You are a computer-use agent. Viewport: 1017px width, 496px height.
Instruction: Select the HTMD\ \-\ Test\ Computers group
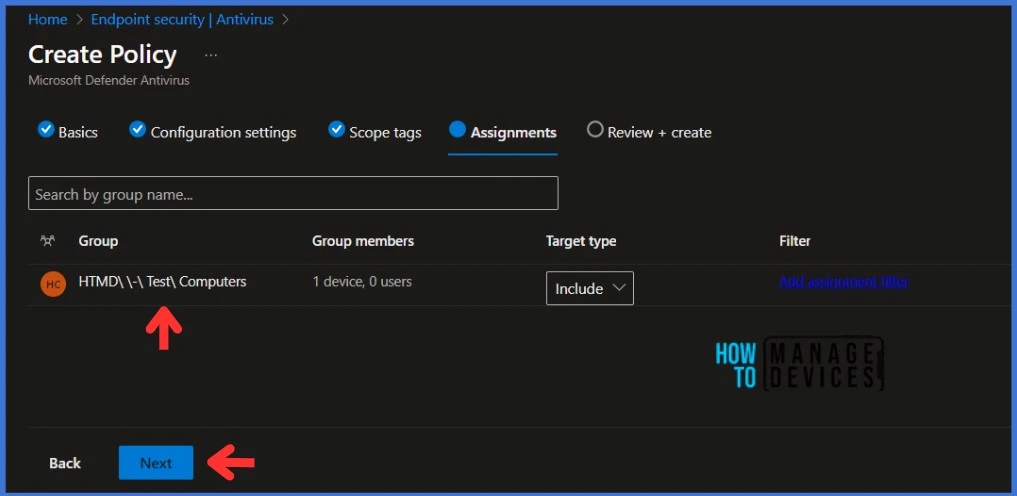(x=162, y=282)
